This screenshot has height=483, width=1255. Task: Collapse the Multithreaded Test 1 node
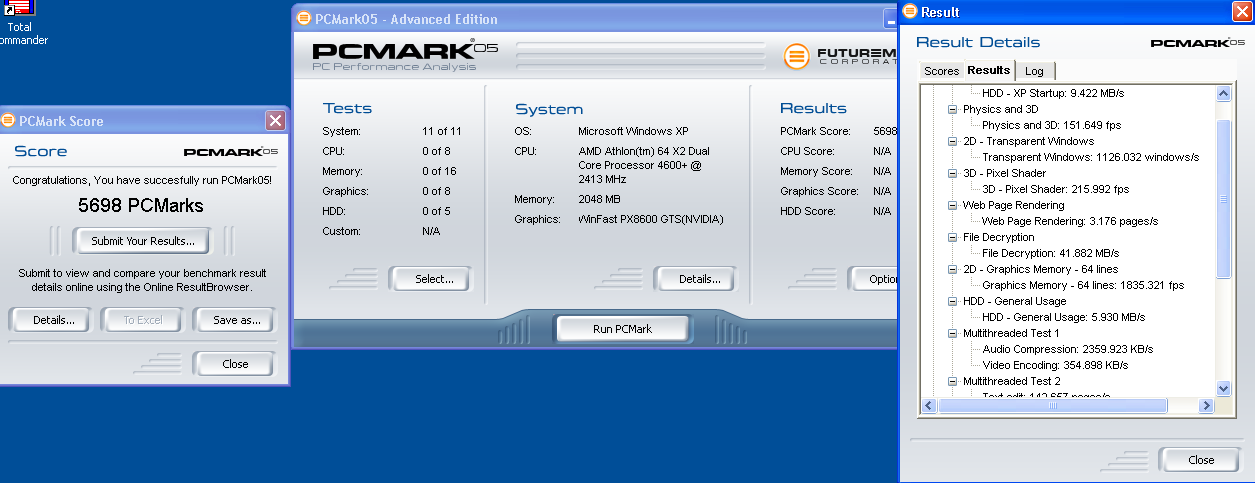click(x=953, y=333)
